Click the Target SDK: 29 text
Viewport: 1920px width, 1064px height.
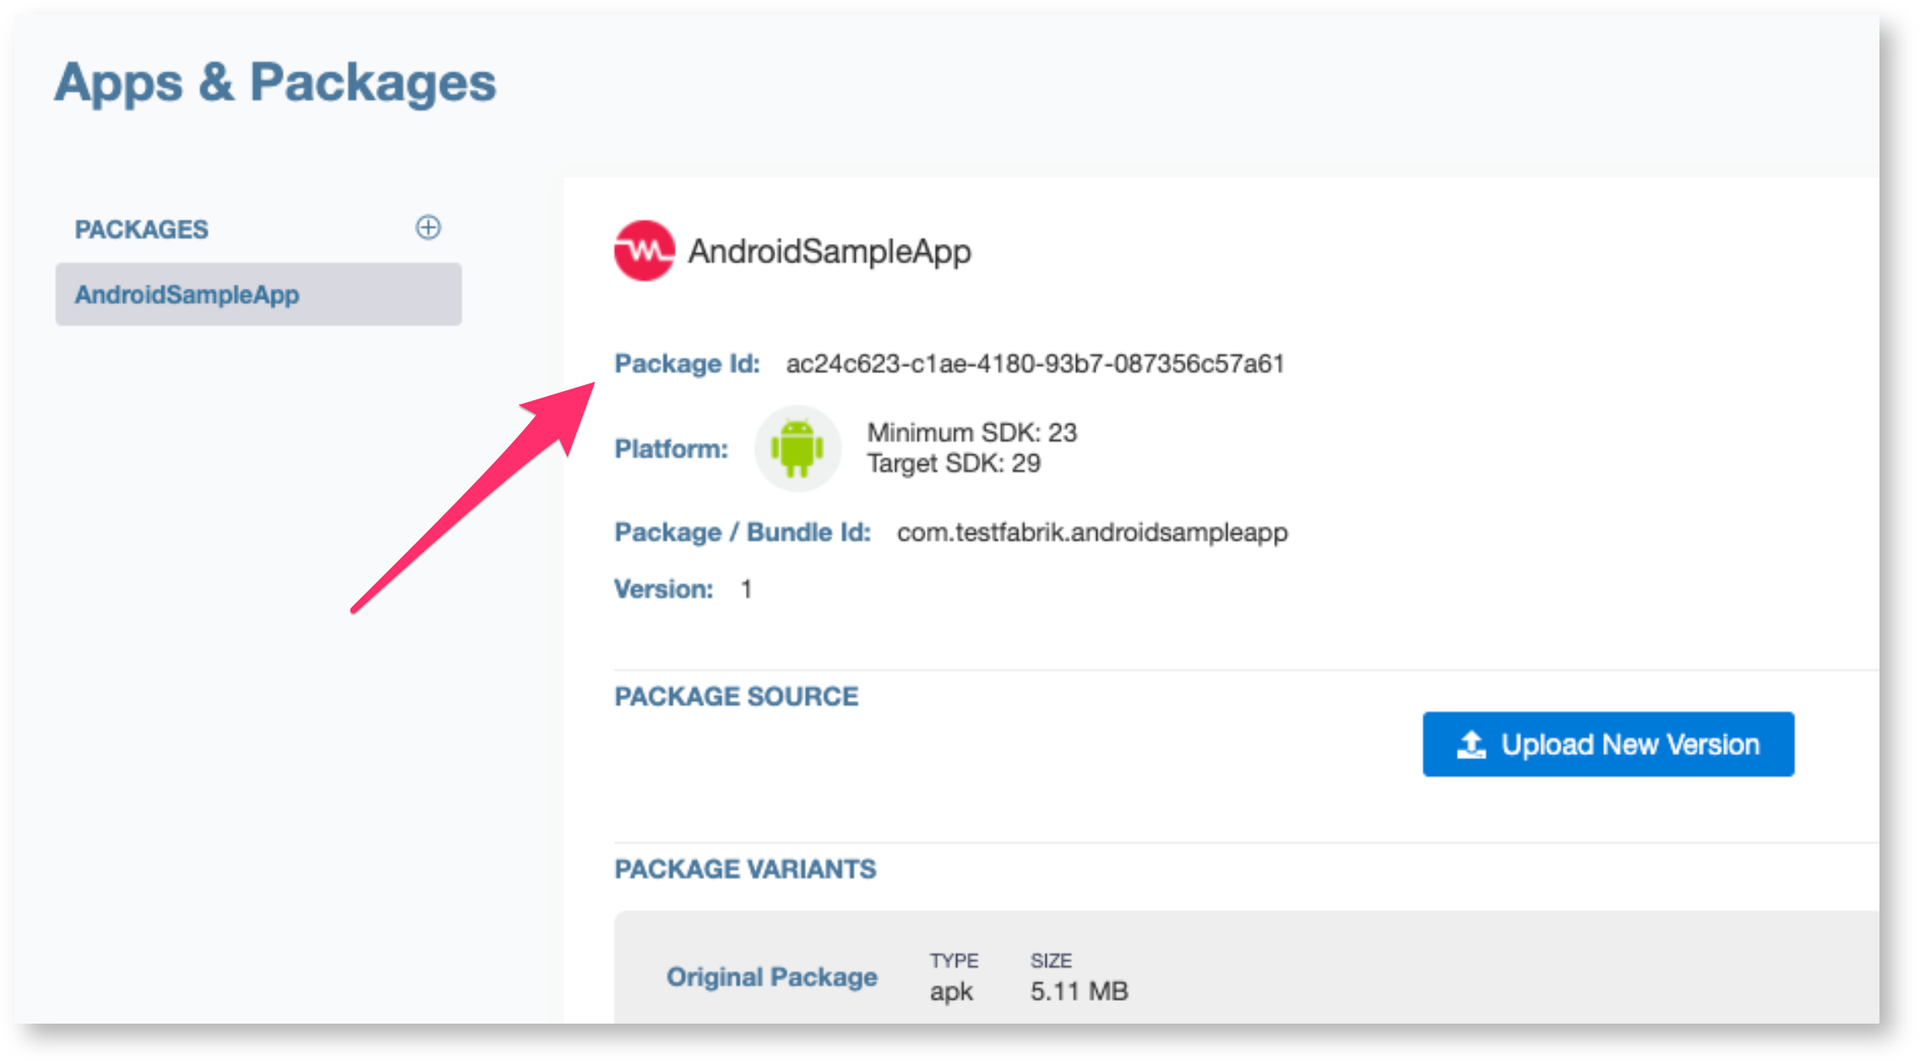pyautogui.click(x=953, y=463)
